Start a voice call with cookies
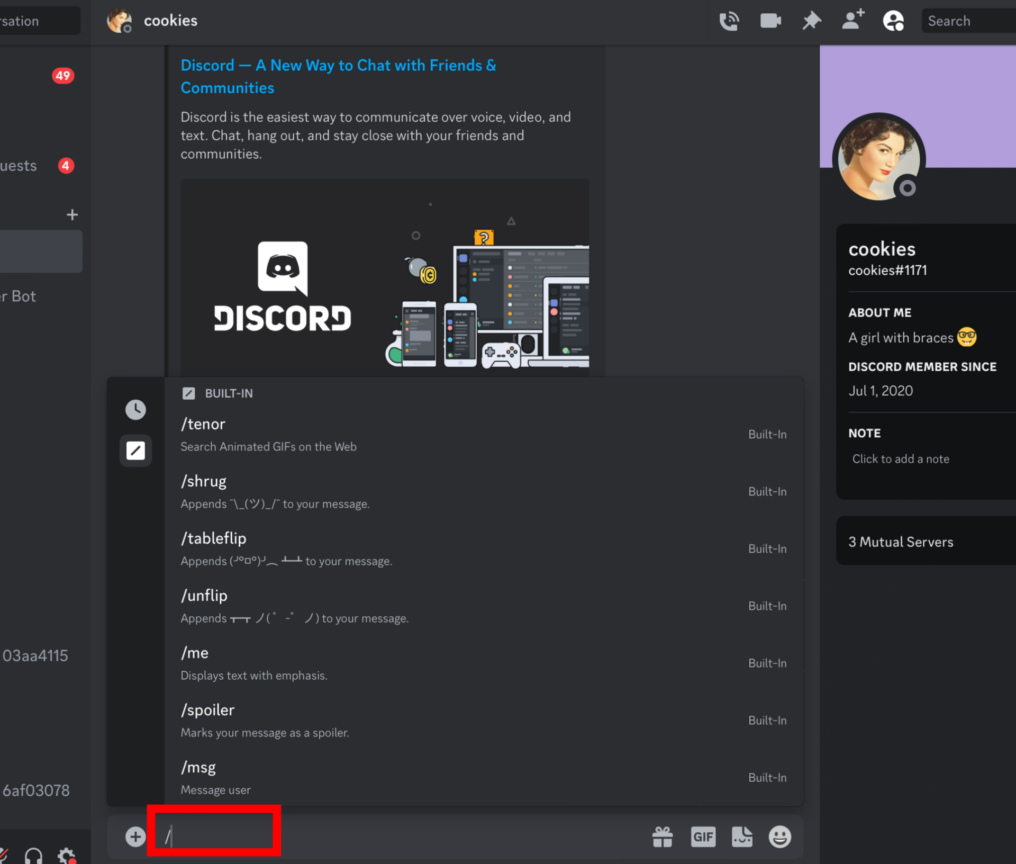This screenshot has width=1016, height=864. (729, 20)
